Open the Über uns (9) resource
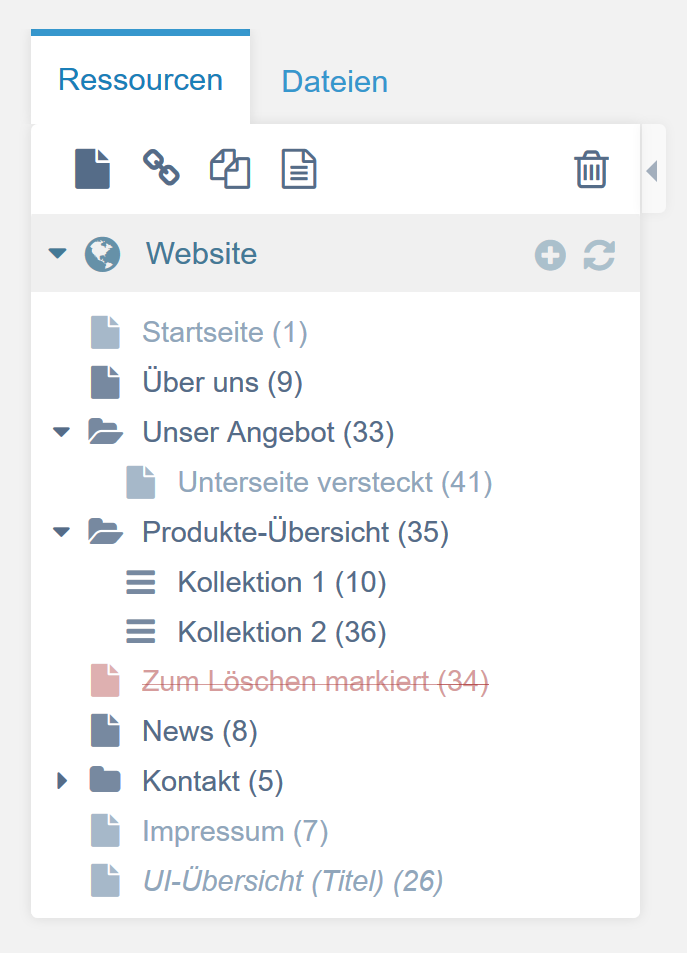Screen dimensions: 687x953 click(x=222, y=382)
